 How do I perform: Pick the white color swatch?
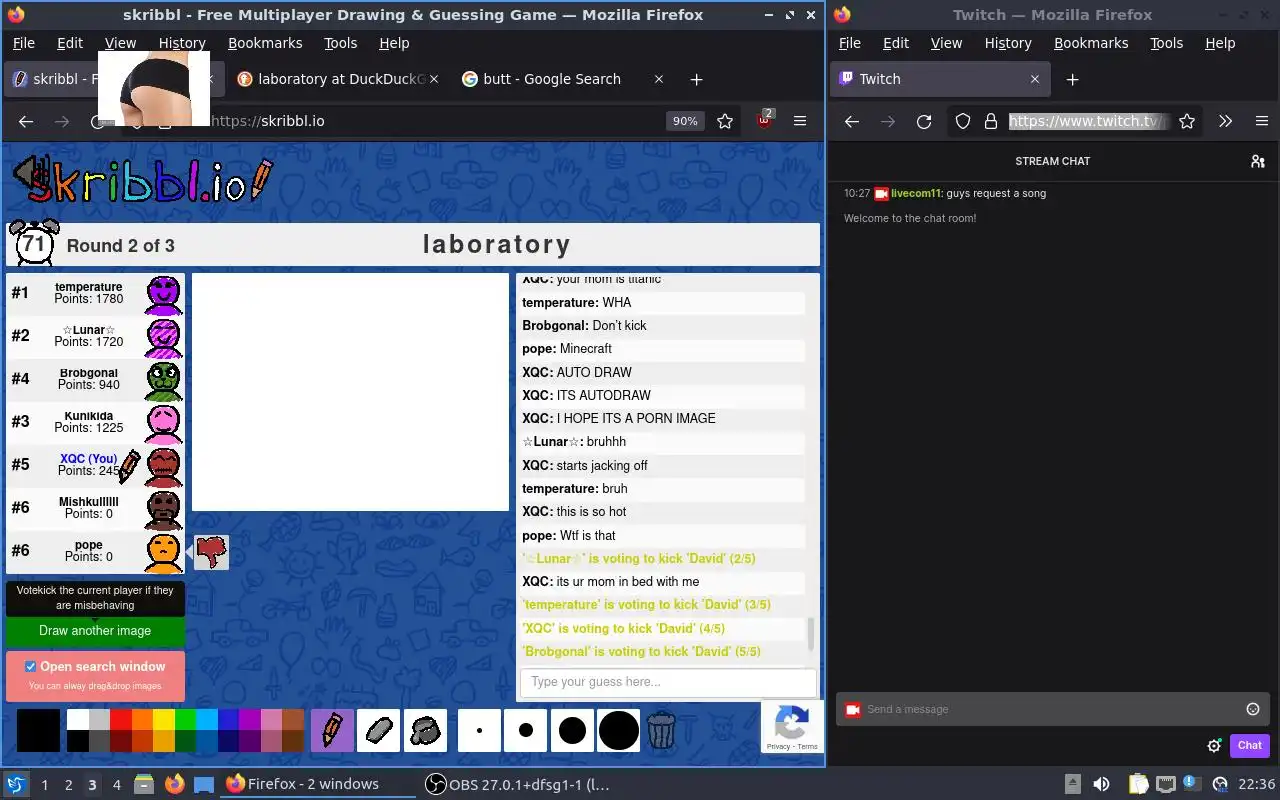click(x=78, y=720)
